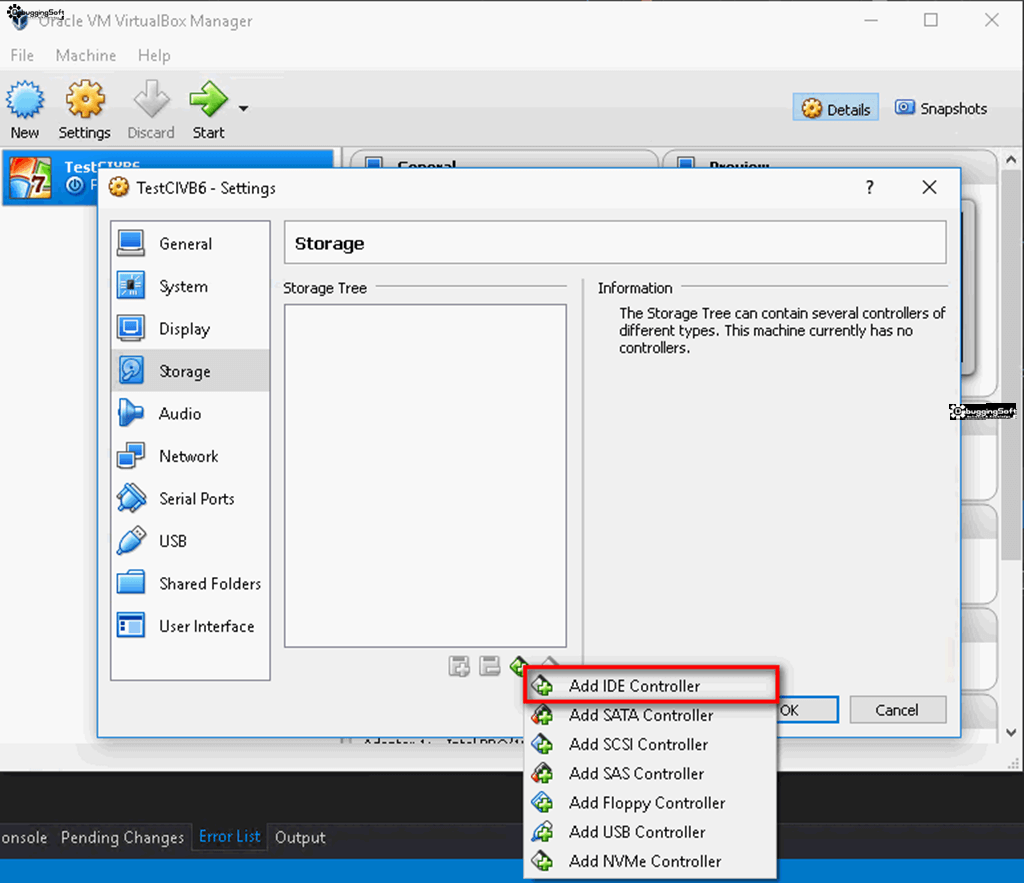Select the Storage settings category
The image size is (1024, 883).
(x=190, y=371)
